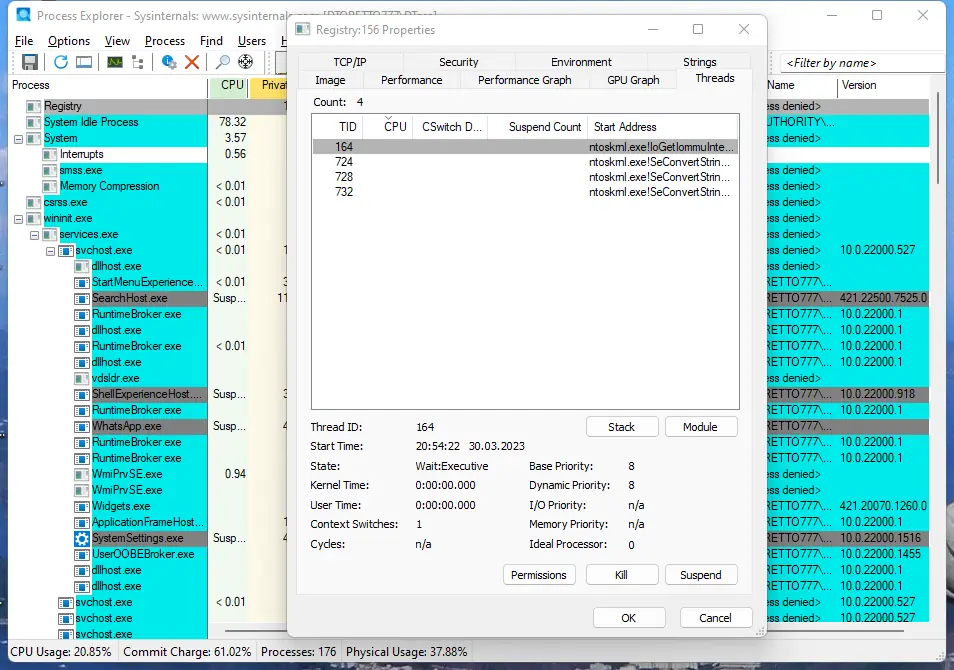Image resolution: width=954 pixels, height=670 pixels.
Task: Click the Module button
Action: click(701, 427)
